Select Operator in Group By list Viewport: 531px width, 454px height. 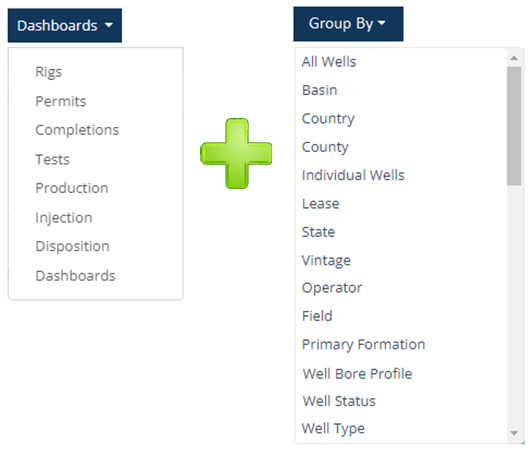[x=332, y=288]
